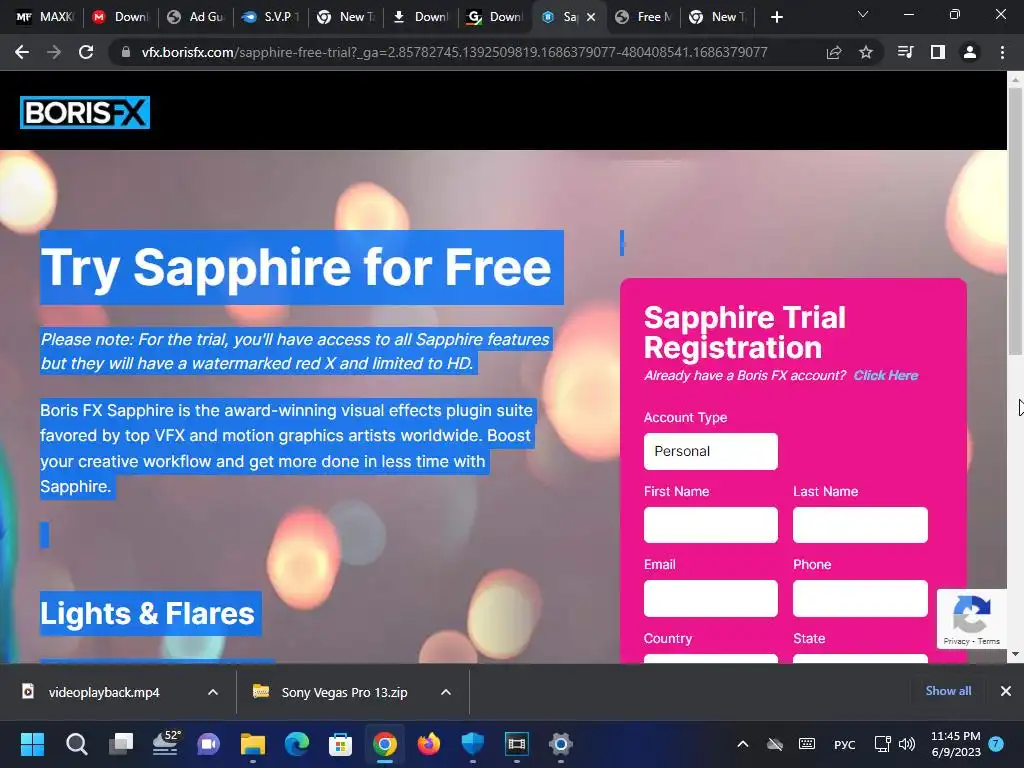Open the weather widget showing 52°
The width and height of the screenshot is (1024, 768).
165,744
